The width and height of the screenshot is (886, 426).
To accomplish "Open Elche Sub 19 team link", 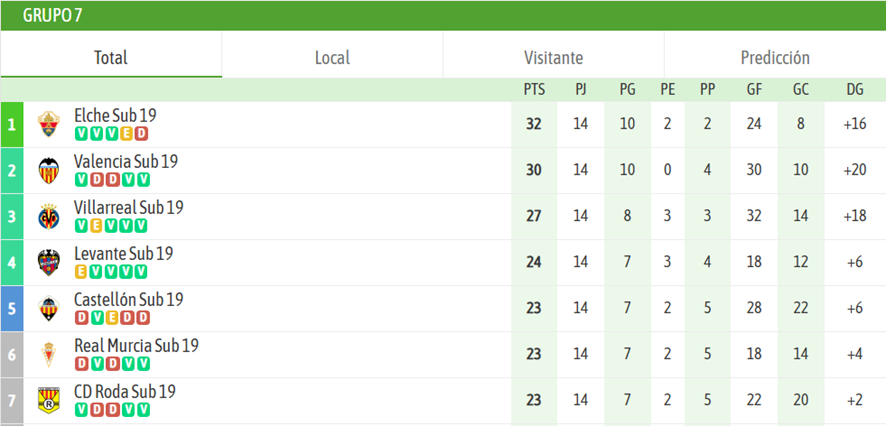I will click(115, 115).
